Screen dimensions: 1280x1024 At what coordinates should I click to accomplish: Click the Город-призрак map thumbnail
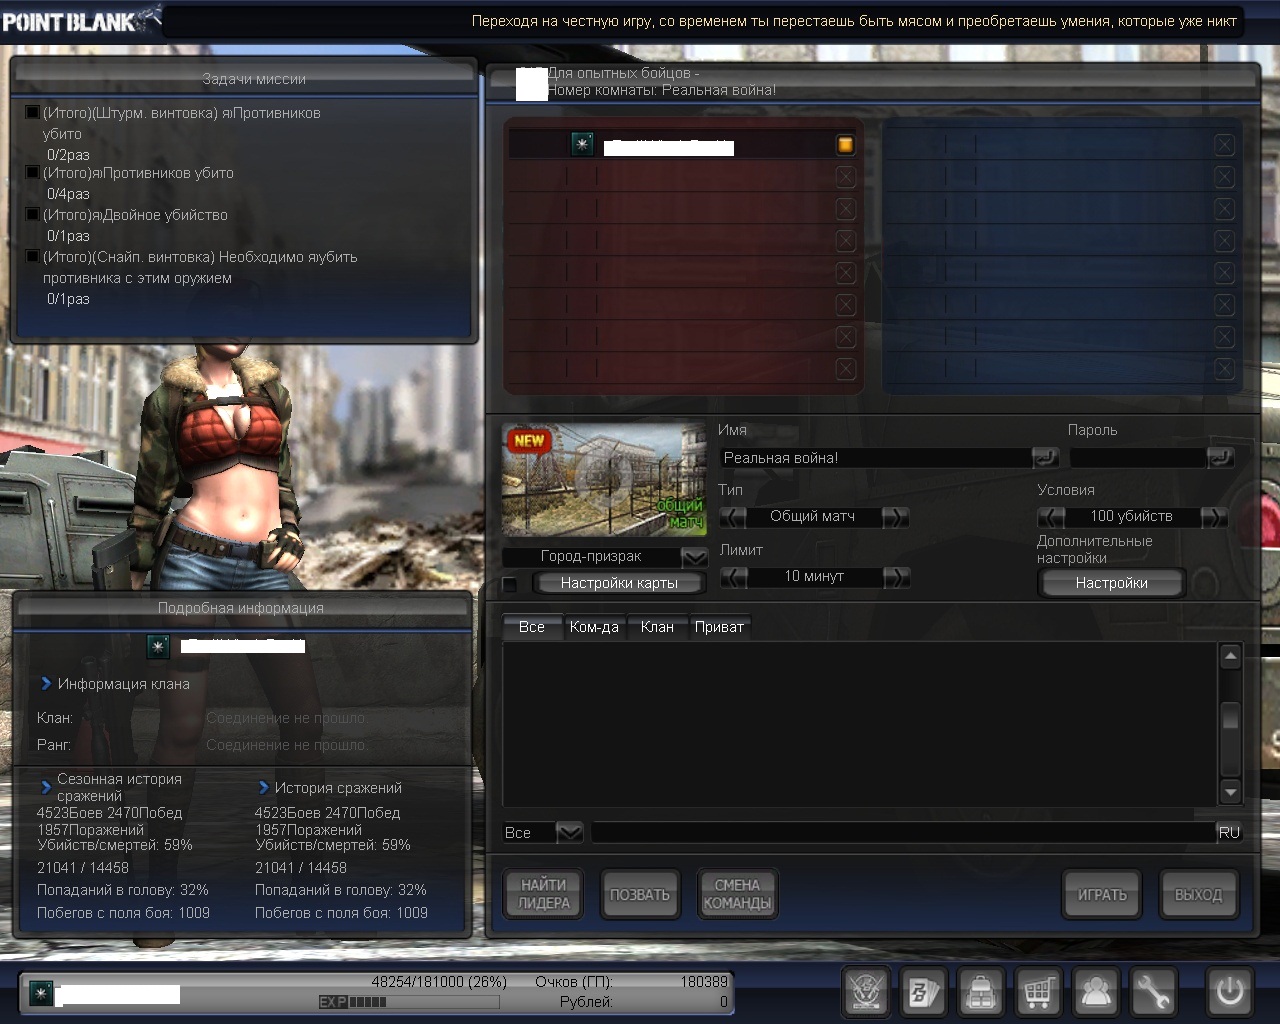(604, 480)
